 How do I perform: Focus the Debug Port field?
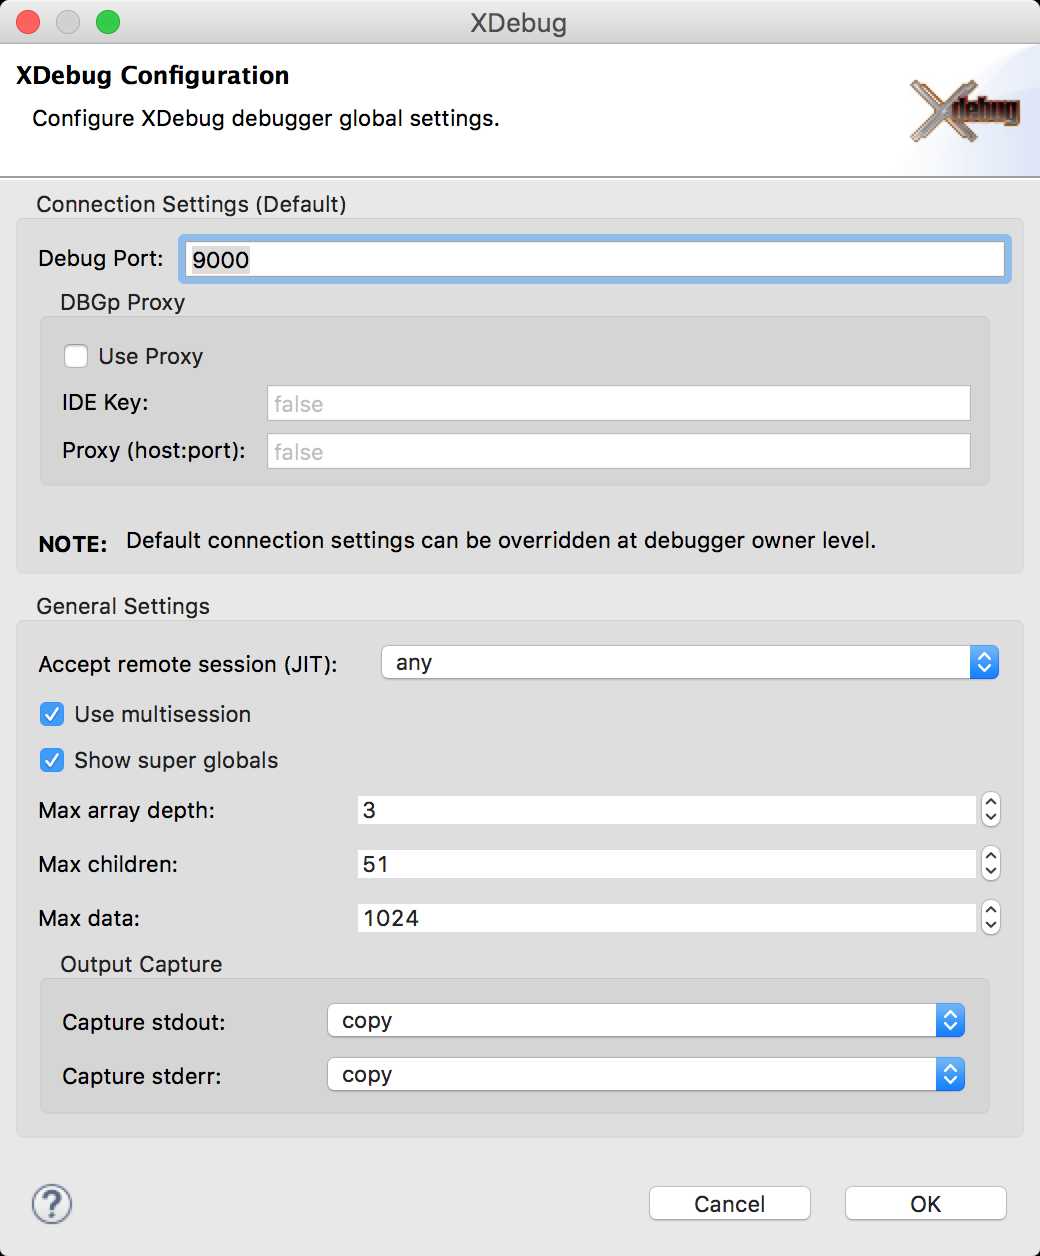(x=595, y=259)
